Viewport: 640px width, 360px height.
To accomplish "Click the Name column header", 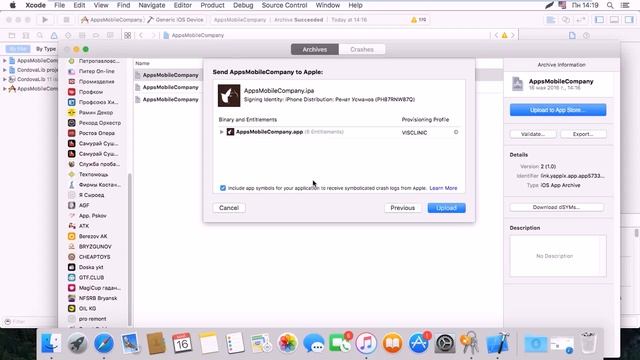I will (x=142, y=63).
